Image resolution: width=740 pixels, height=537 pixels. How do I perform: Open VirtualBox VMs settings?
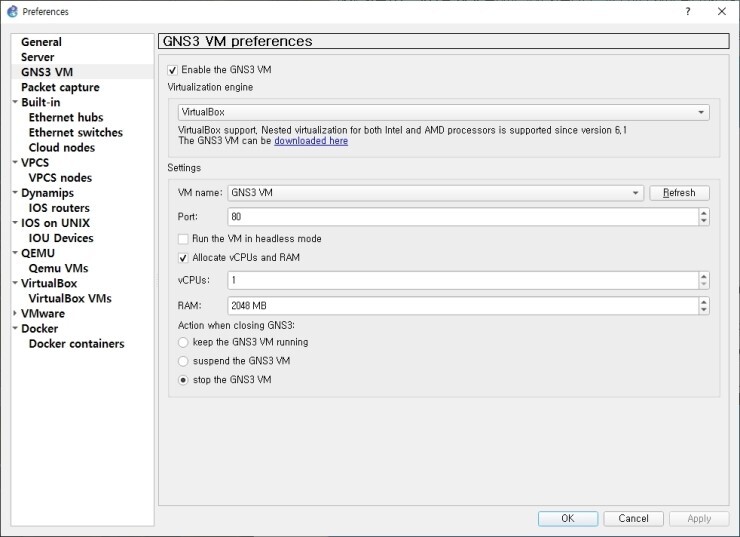point(70,299)
